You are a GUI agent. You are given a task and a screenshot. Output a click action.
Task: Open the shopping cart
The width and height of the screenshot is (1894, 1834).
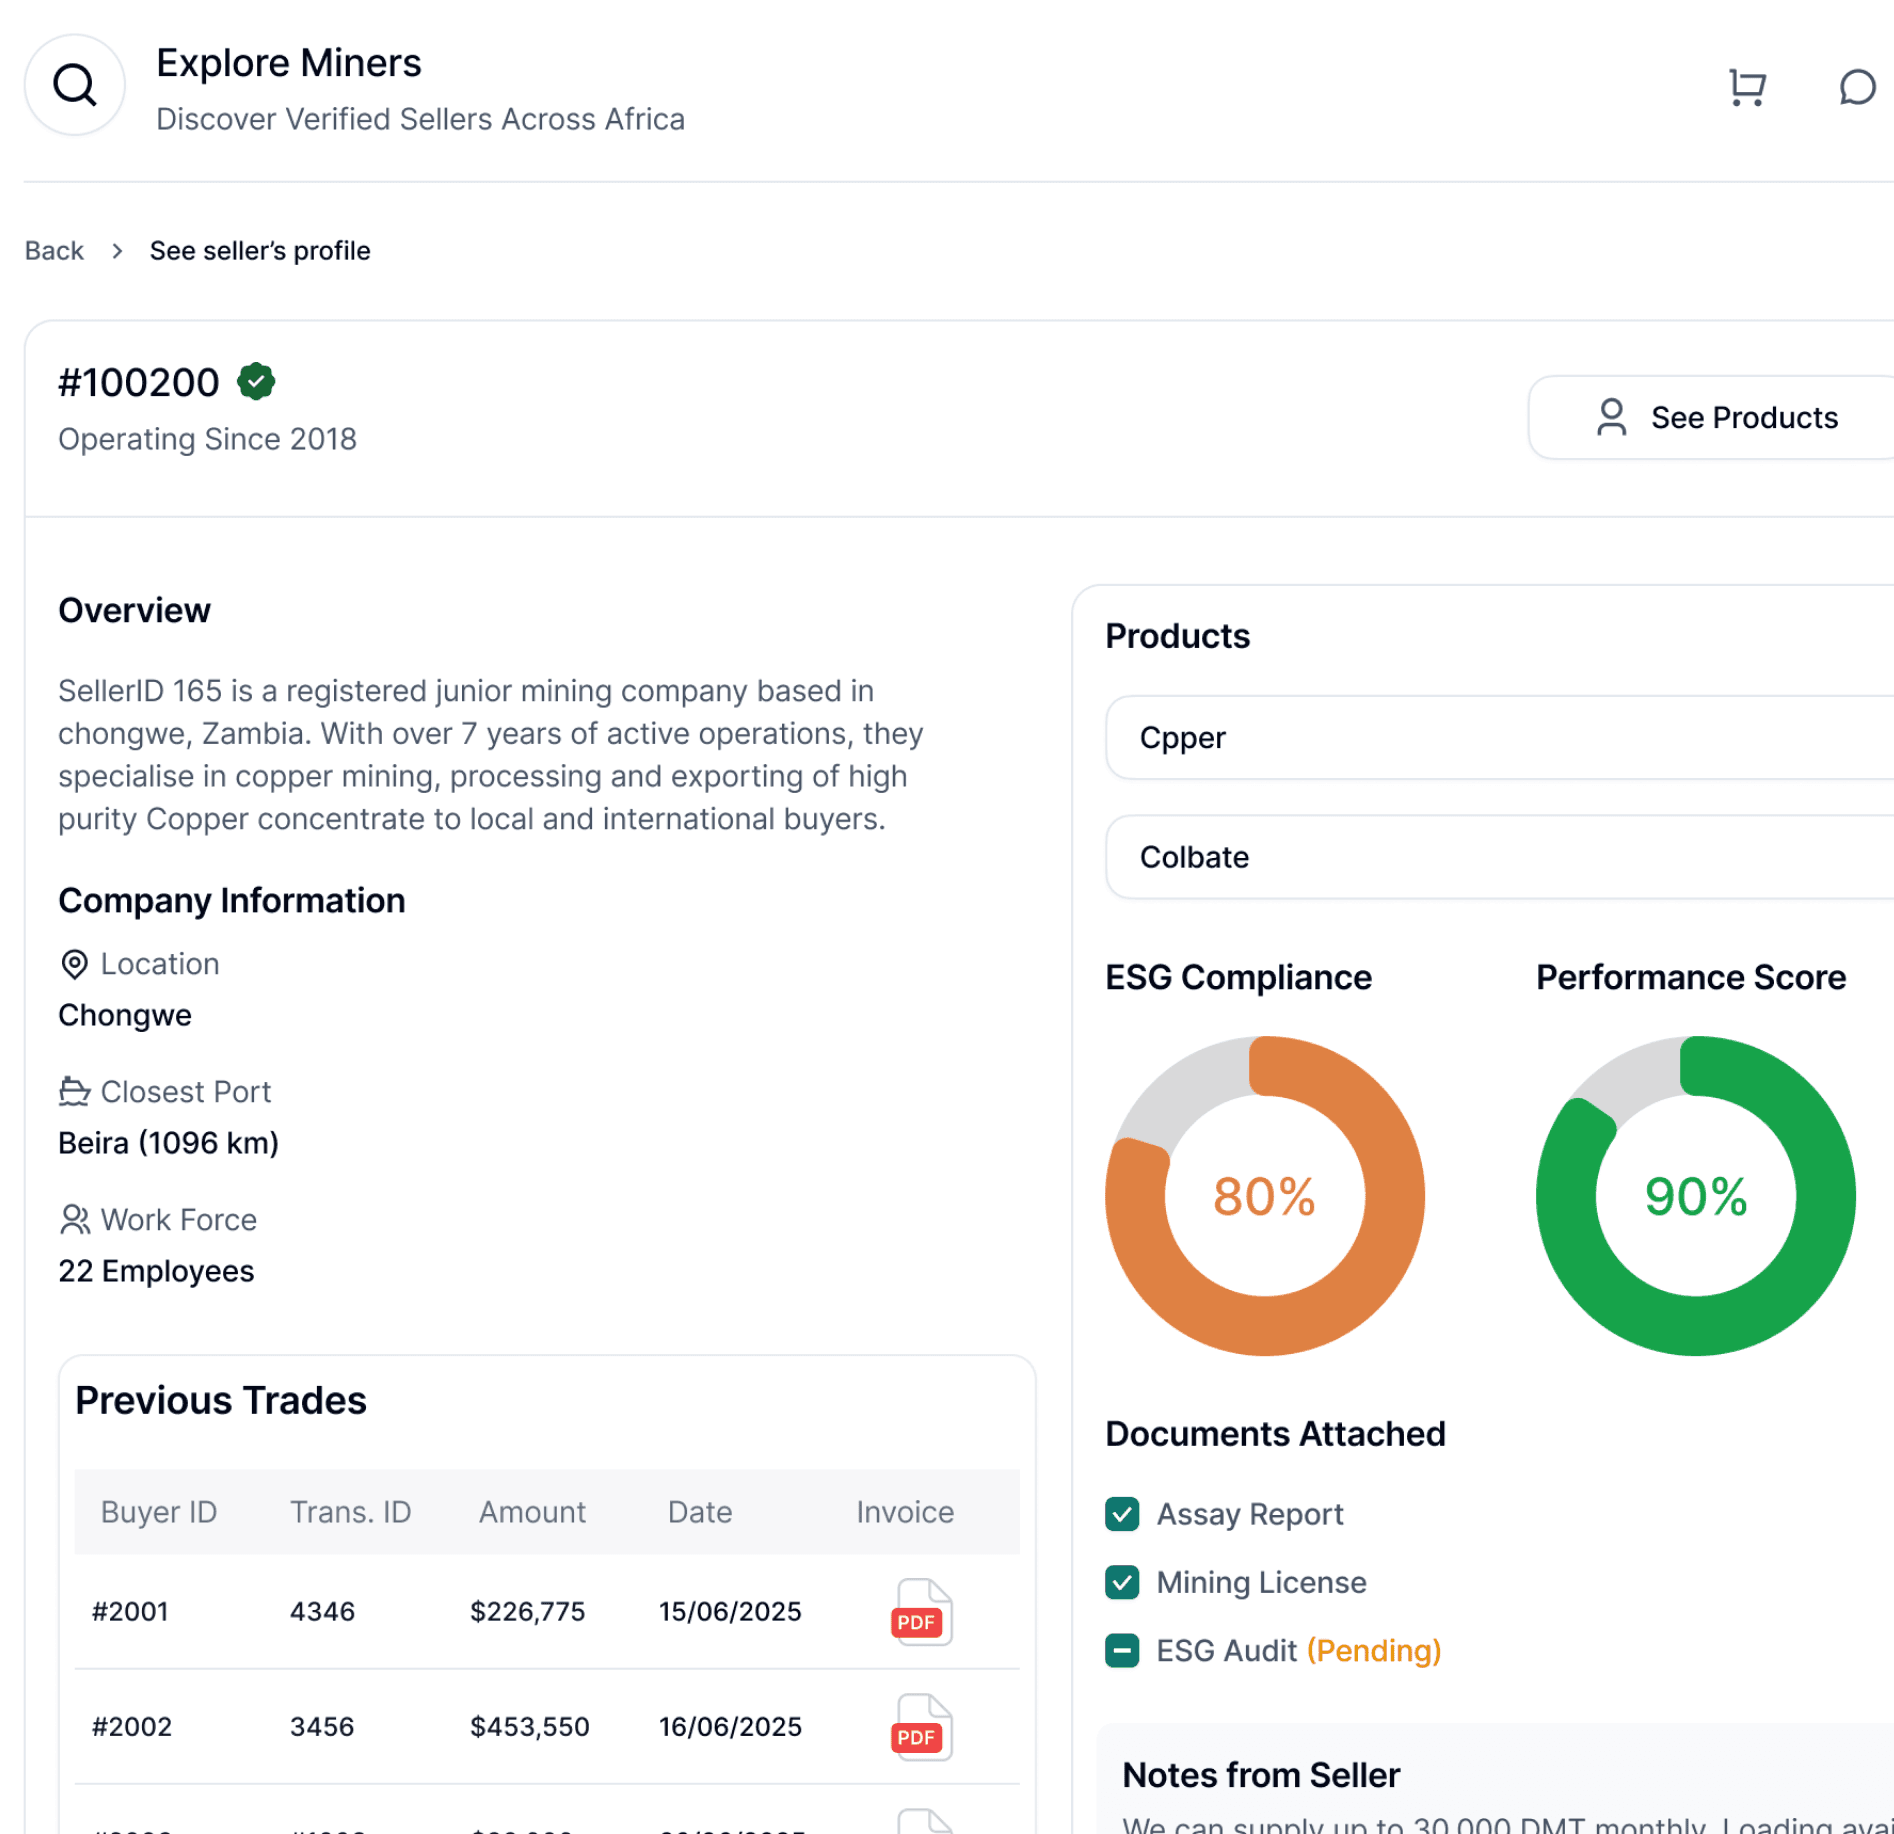(x=1747, y=87)
